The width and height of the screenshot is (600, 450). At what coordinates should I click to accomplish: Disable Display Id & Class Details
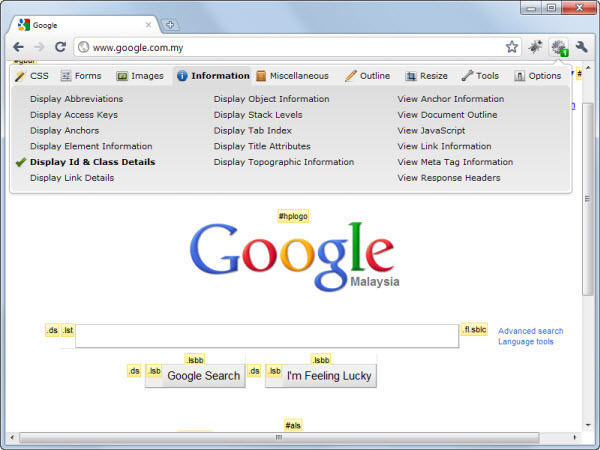[92, 162]
